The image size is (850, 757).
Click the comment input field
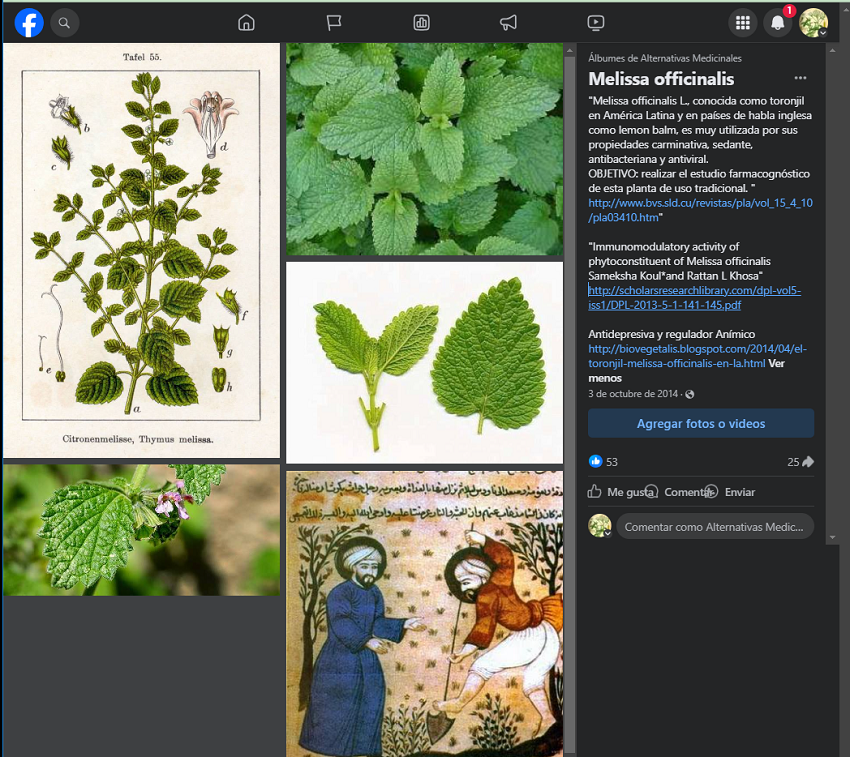pyautogui.click(x=714, y=527)
